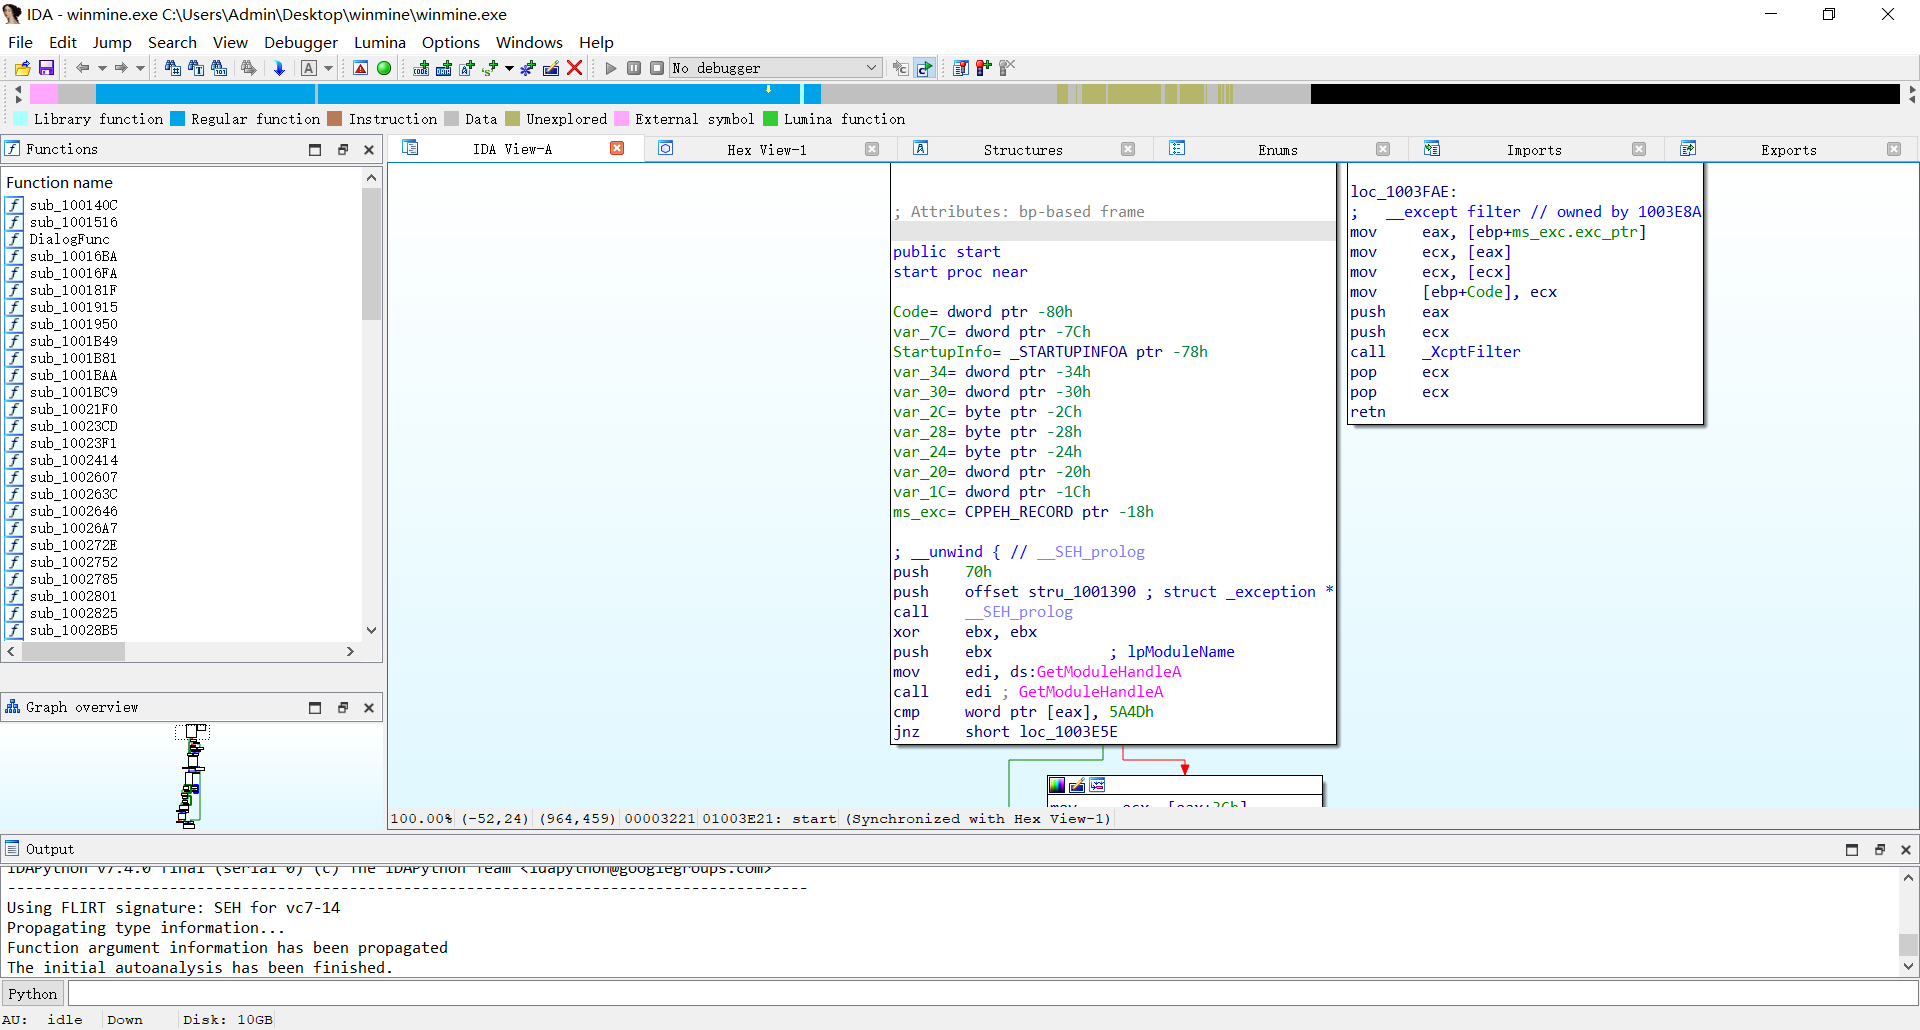Terminate process with the stop button
Image resolution: width=1920 pixels, height=1030 pixels.
pyautogui.click(x=657, y=68)
